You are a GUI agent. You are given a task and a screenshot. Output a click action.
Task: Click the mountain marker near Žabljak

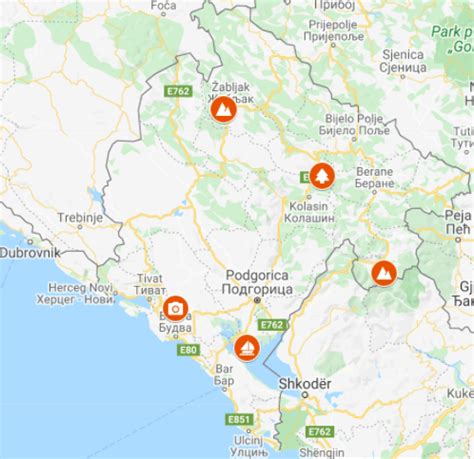(x=224, y=109)
